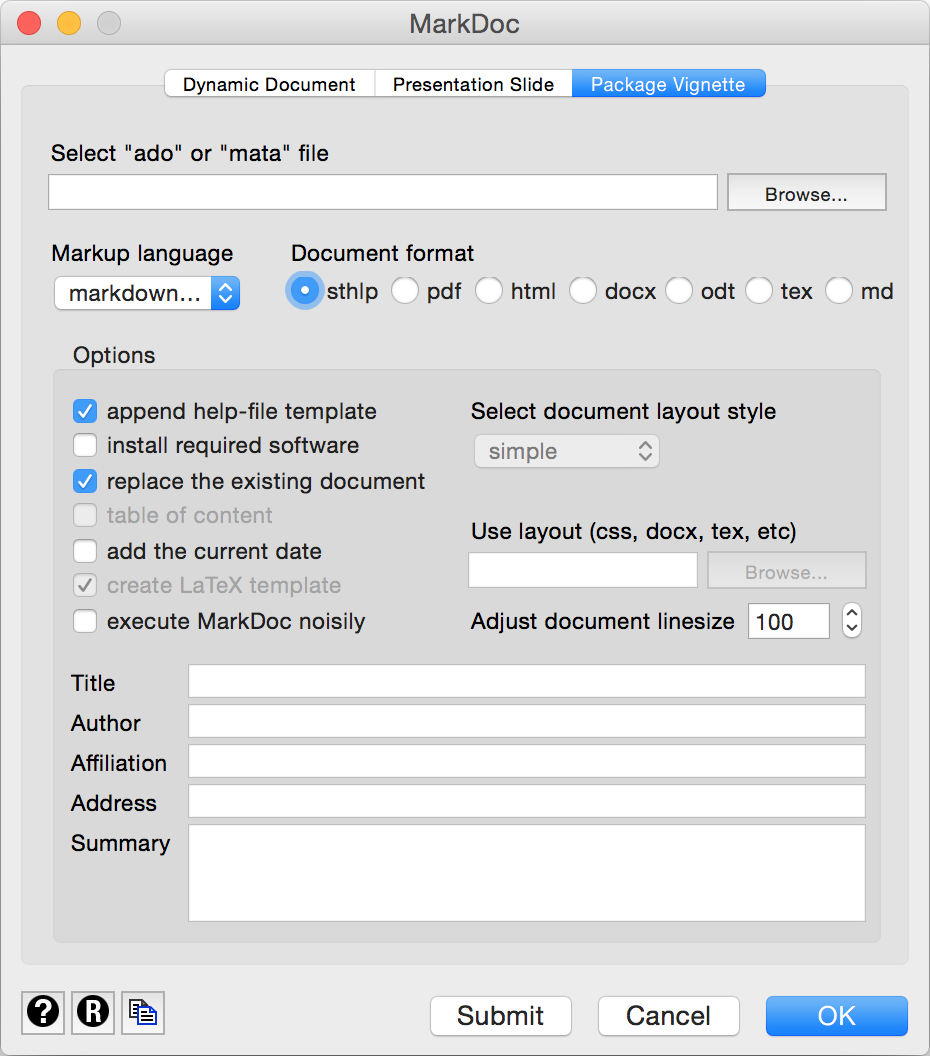This screenshot has width=930, height=1056.
Task: Click the copy command icon
Action: [x=143, y=1012]
